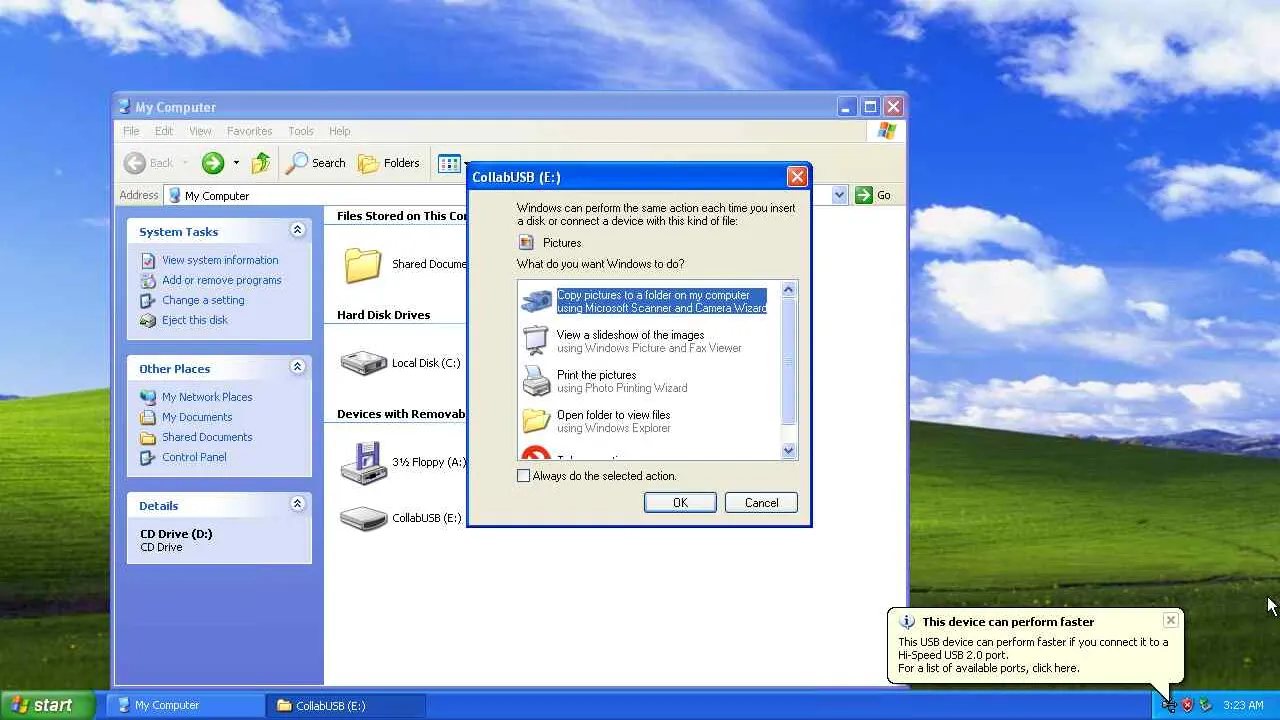
Task: Click "What do you want Windows to do?" text
Action: (x=601, y=264)
